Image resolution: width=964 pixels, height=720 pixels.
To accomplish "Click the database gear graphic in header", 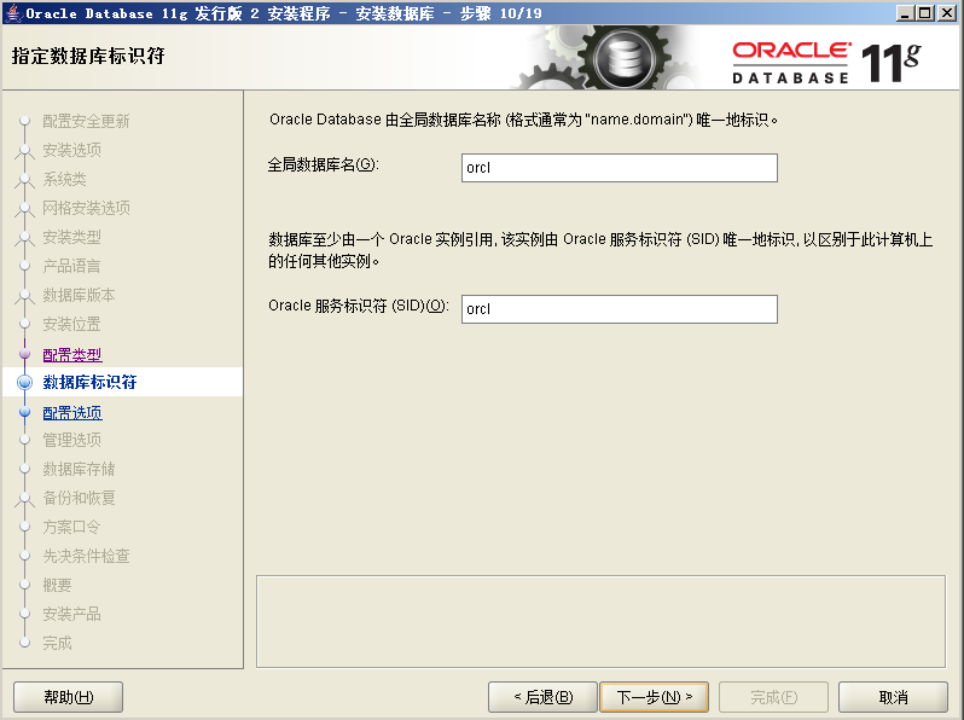I will point(623,59).
